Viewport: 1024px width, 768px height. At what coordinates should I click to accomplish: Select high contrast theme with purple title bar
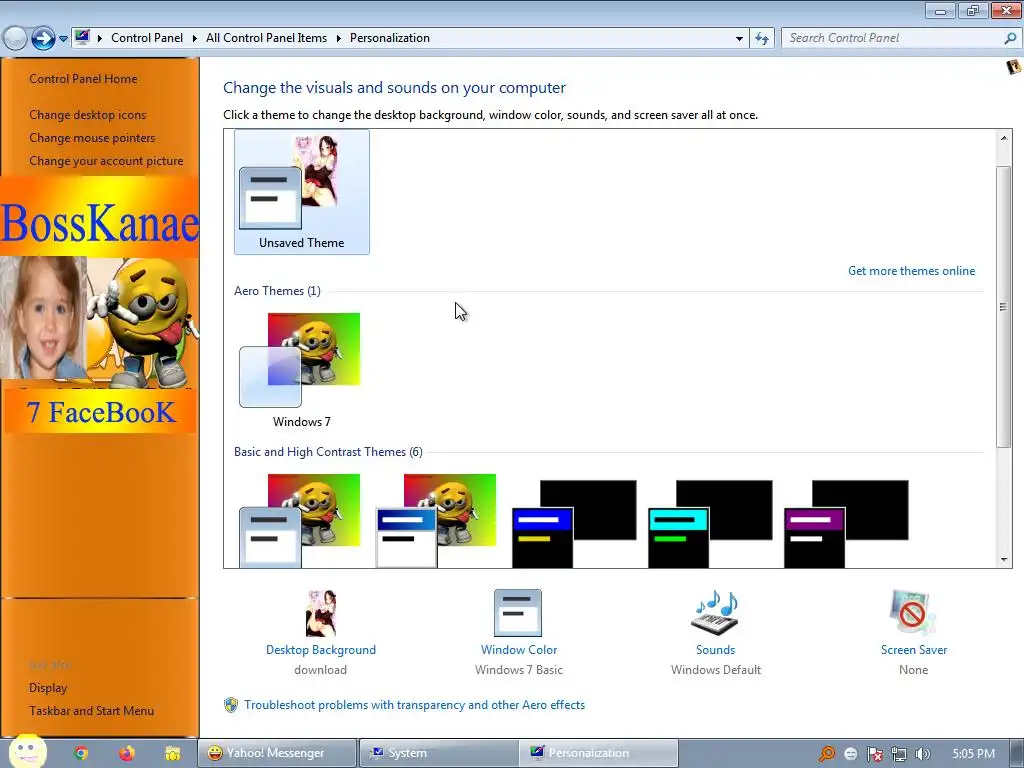pyautogui.click(x=846, y=524)
